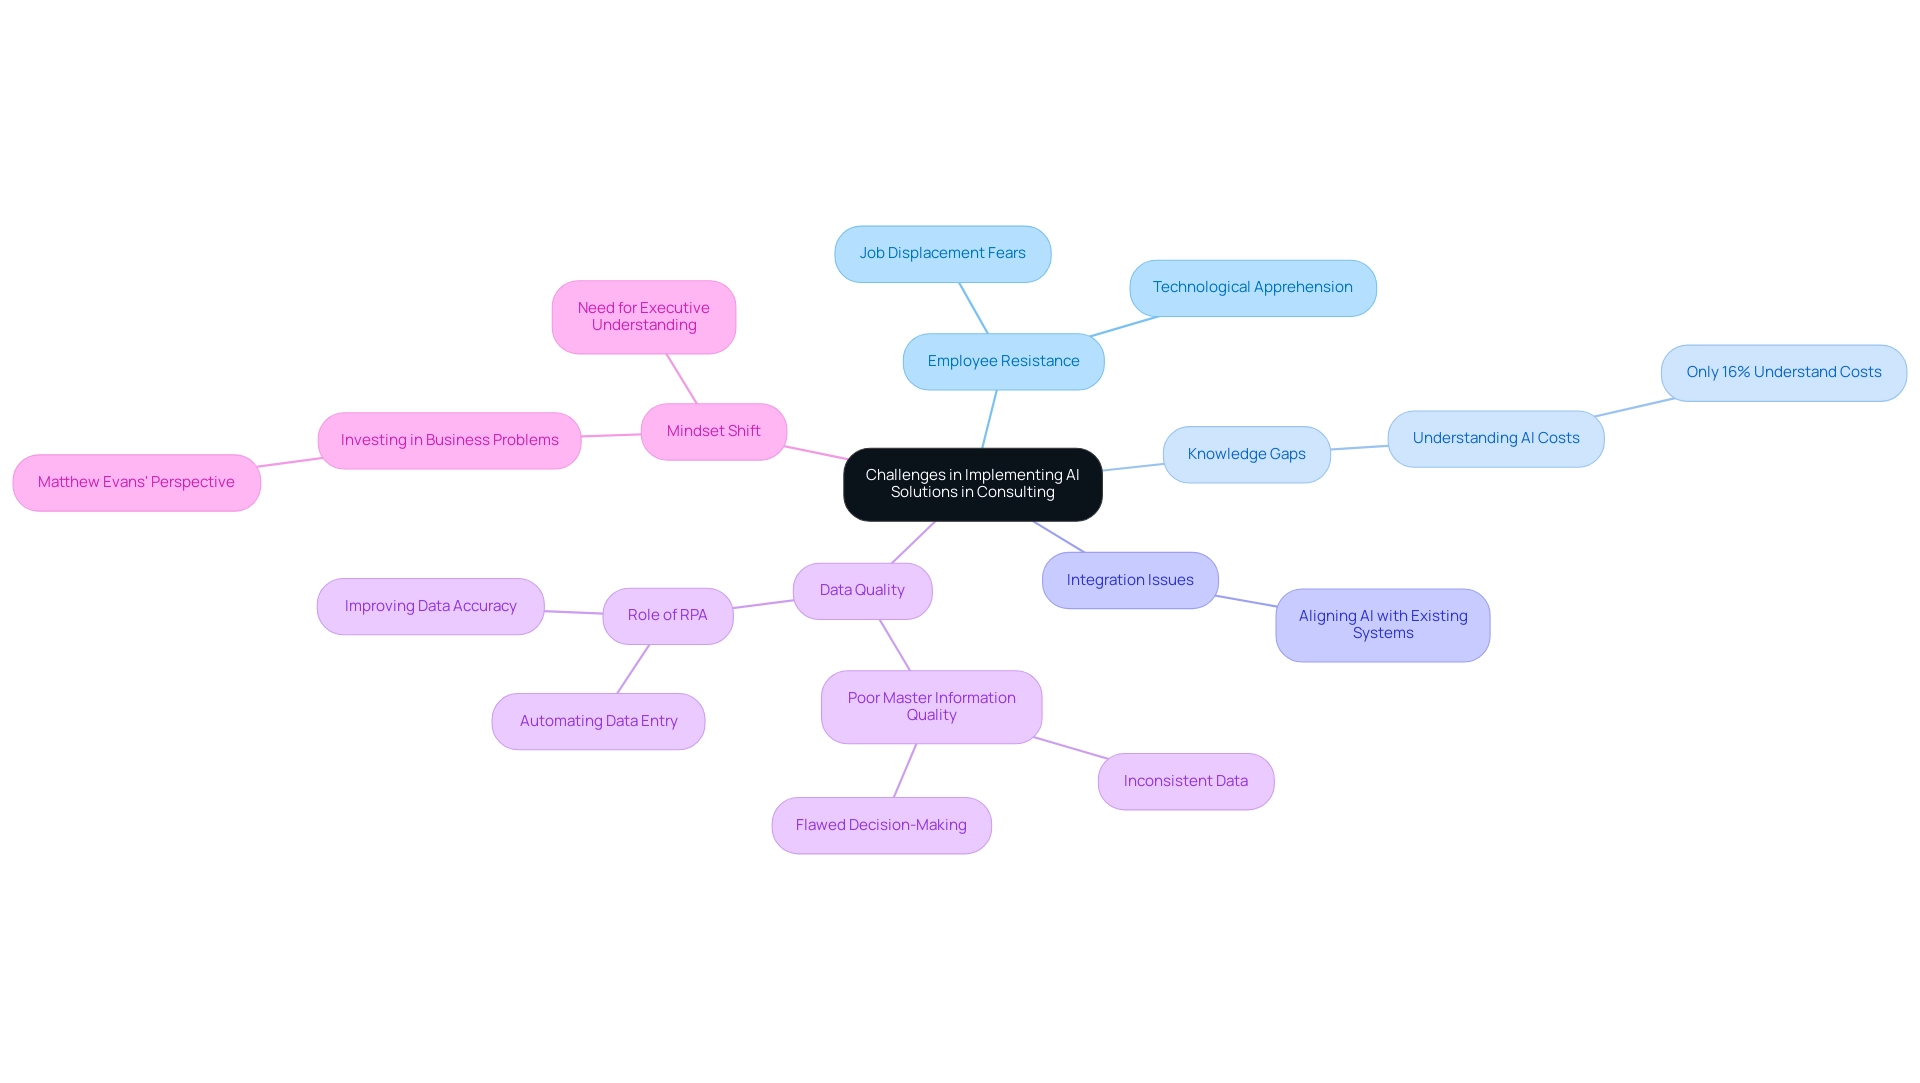Toggle visibility of Flawed Decision-Making node
The height and width of the screenshot is (1083, 1920).
coord(881,824)
